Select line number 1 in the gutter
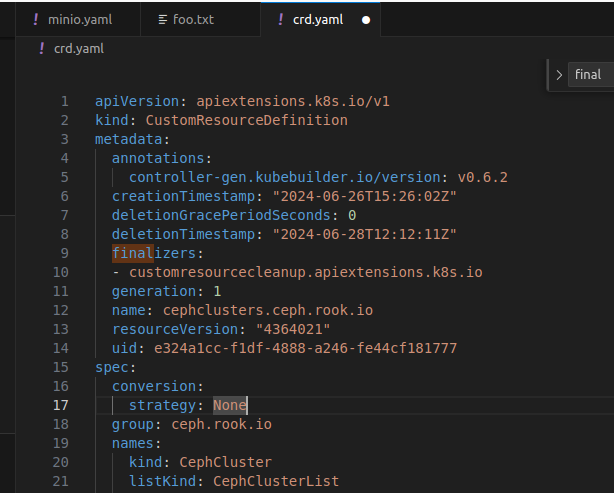 click(65, 101)
